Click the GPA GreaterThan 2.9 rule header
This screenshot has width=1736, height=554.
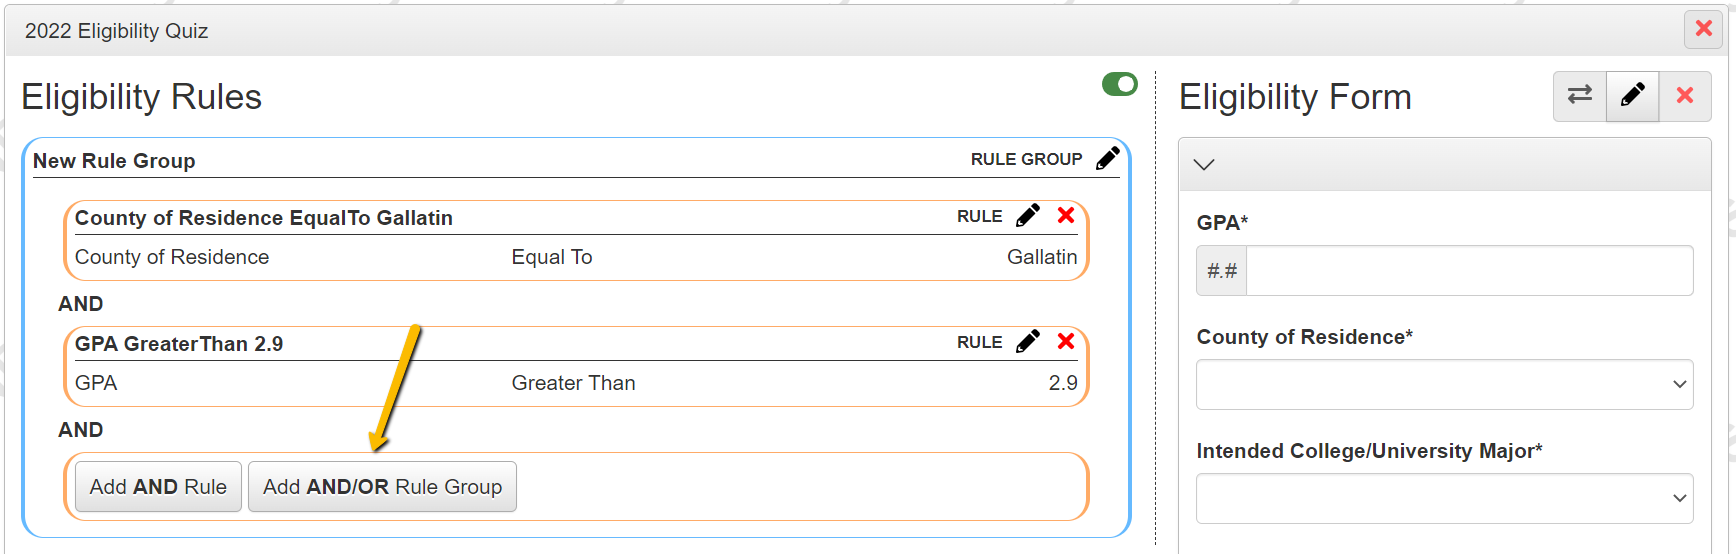click(x=179, y=344)
